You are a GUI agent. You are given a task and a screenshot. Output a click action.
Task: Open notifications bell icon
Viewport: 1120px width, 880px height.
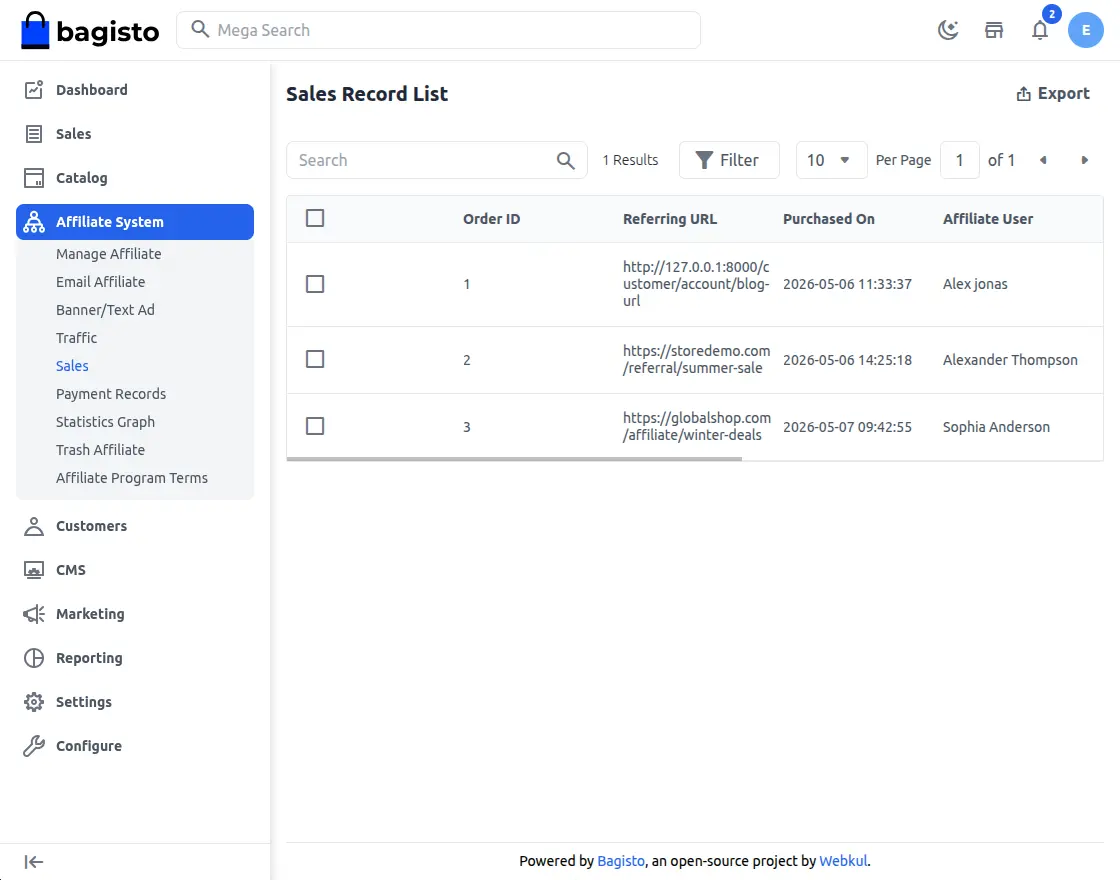click(1040, 30)
